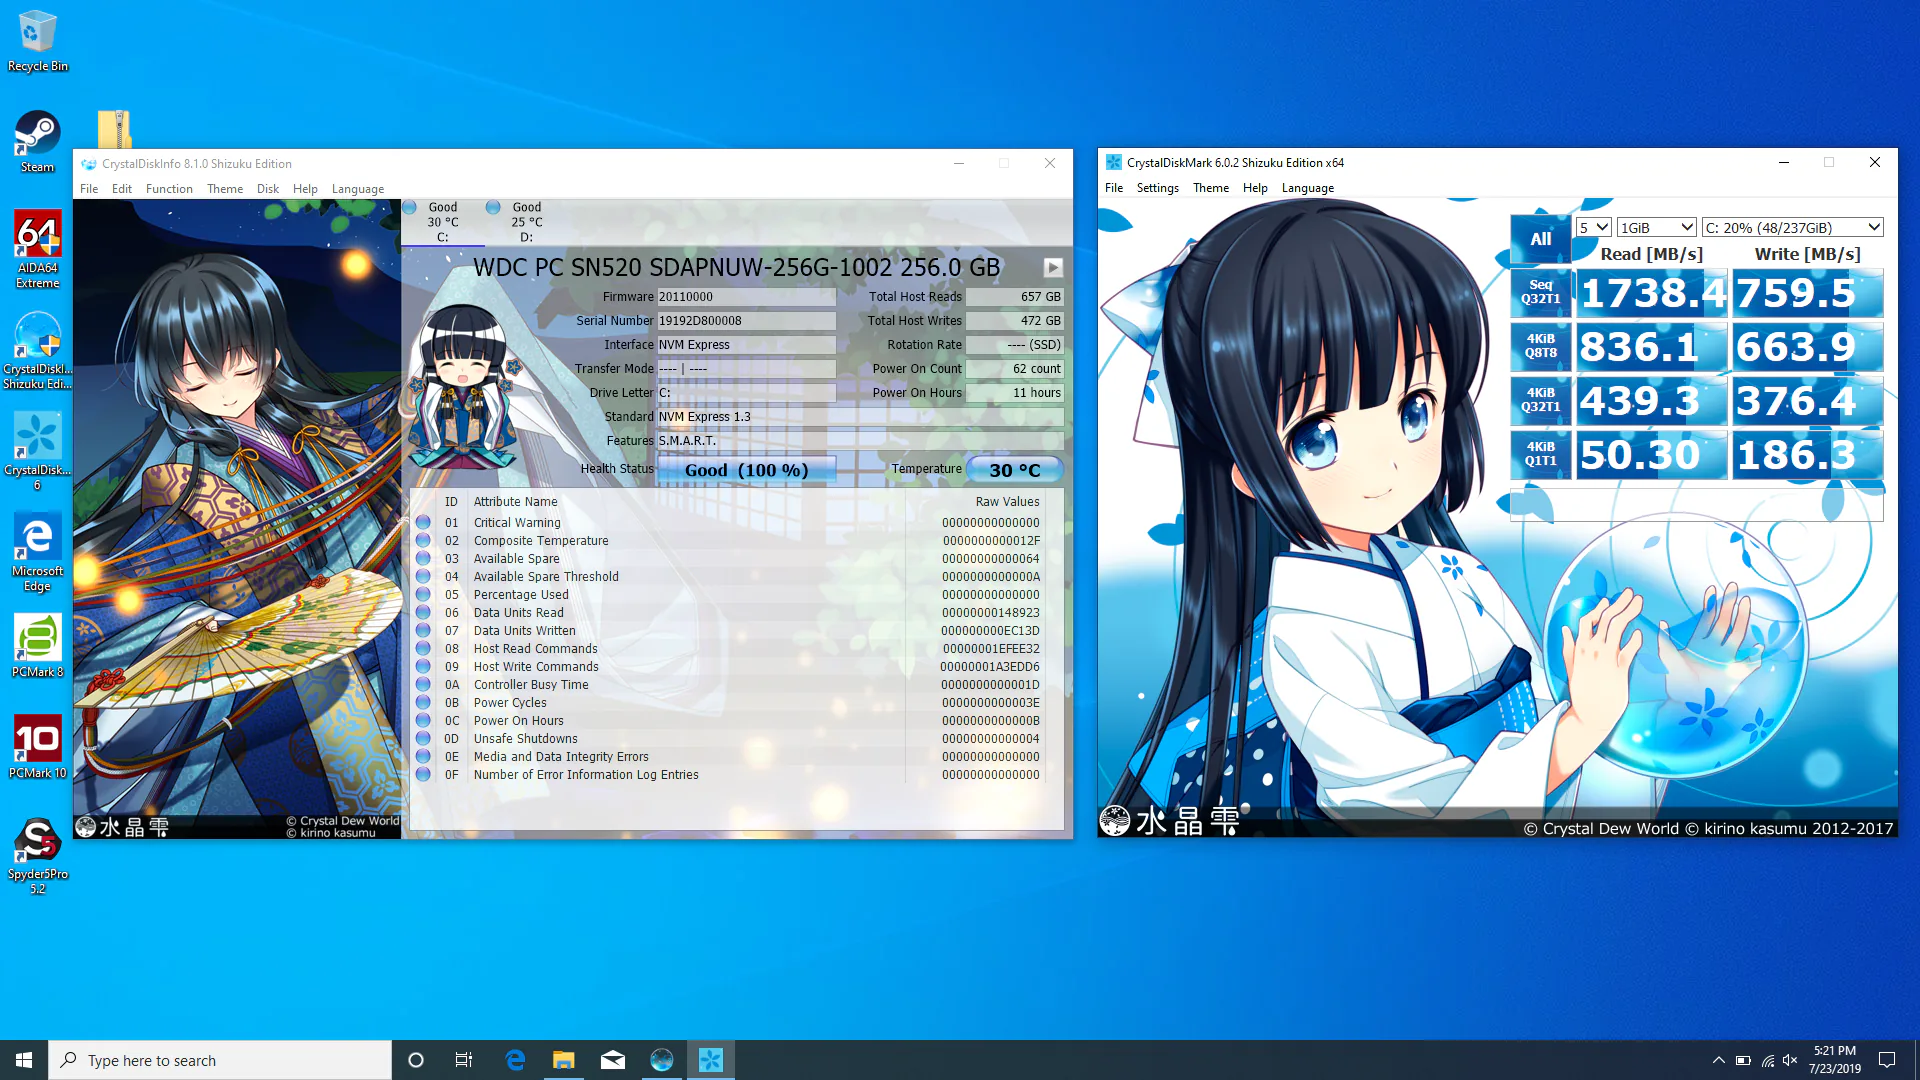Open Function menu in CrystalDiskInfo
This screenshot has height=1080, width=1920.
(x=169, y=189)
